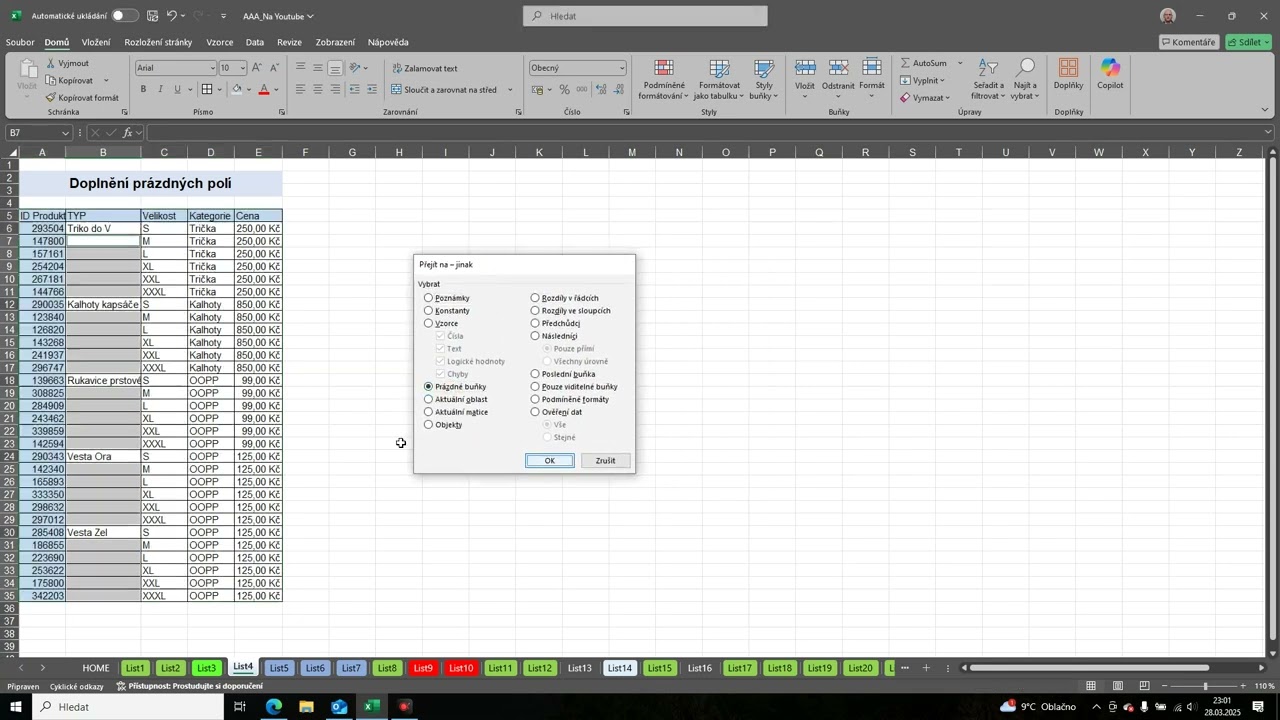Open File Explorer from the taskbar
Image resolution: width=1280 pixels, height=720 pixels.
tap(306, 707)
